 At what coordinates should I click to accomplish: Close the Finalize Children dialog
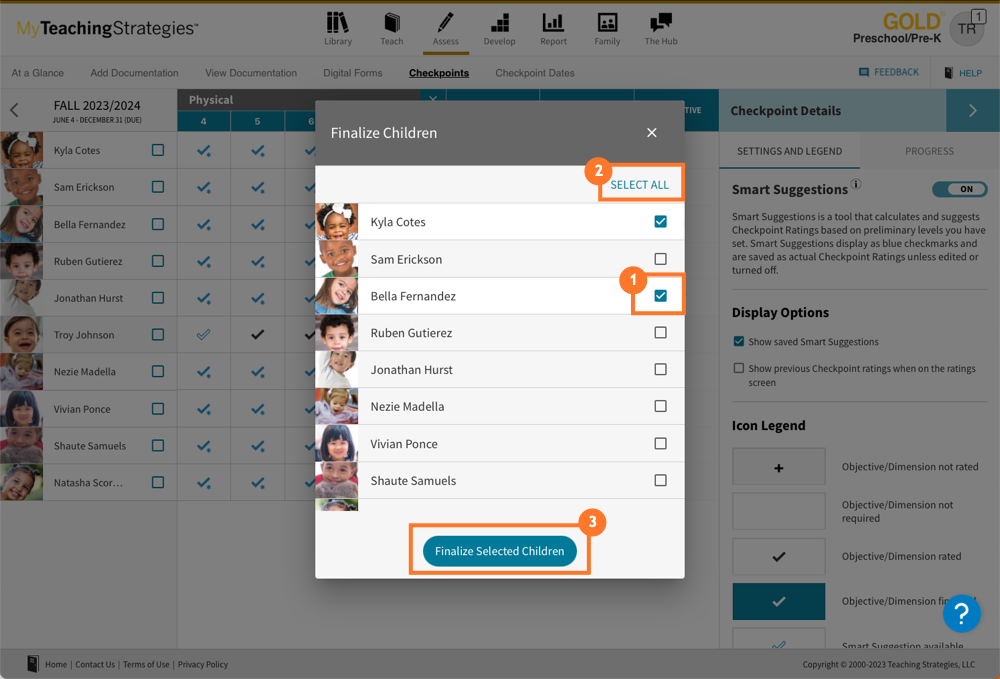click(x=652, y=133)
